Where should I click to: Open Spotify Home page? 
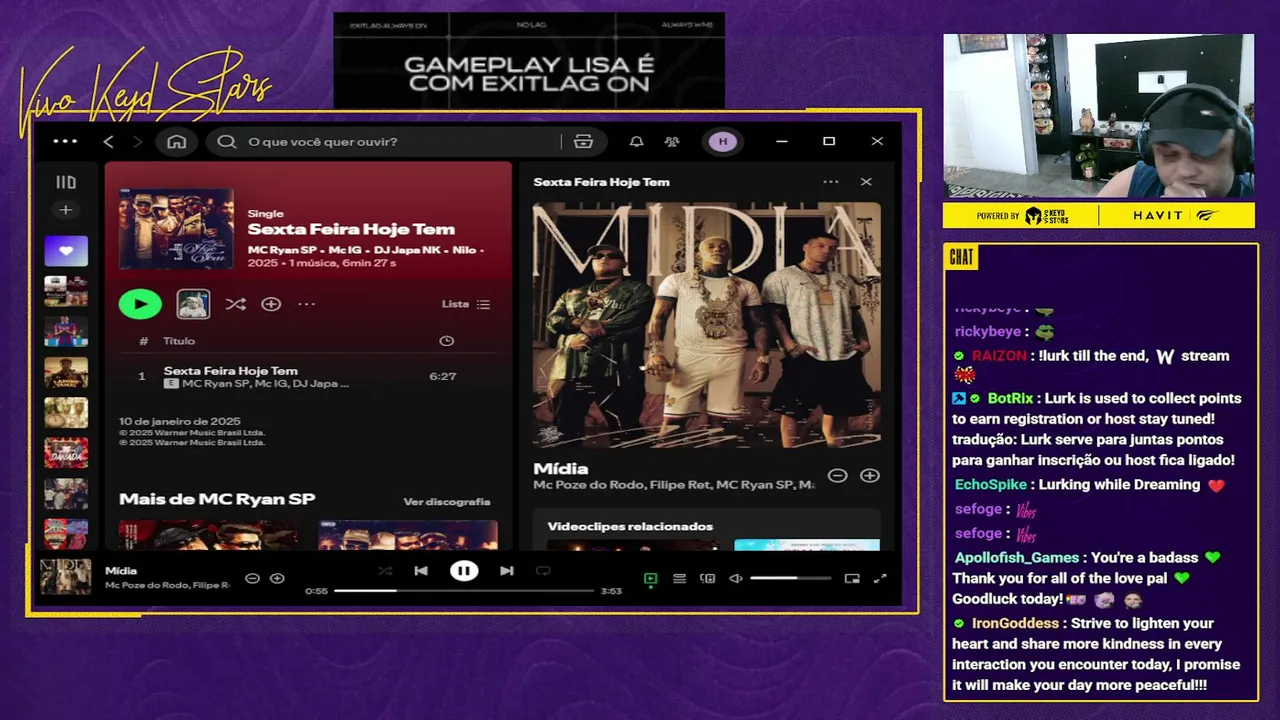[x=177, y=141]
